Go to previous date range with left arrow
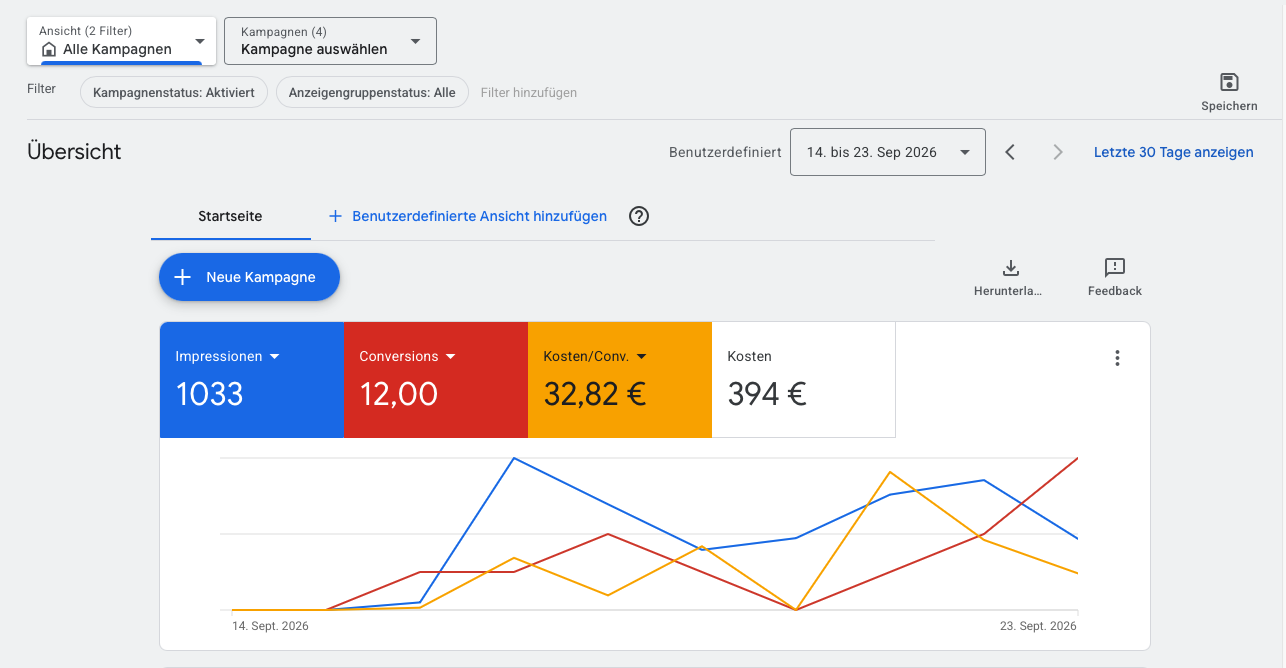Image resolution: width=1286 pixels, height=668 pixels. click(1010, 152)
